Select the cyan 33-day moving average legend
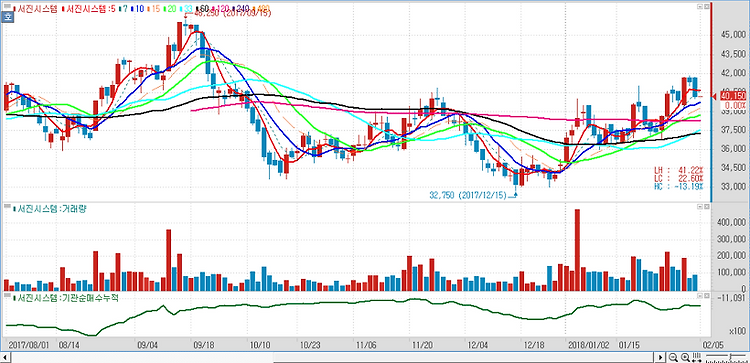 click(x=187, y=9)
